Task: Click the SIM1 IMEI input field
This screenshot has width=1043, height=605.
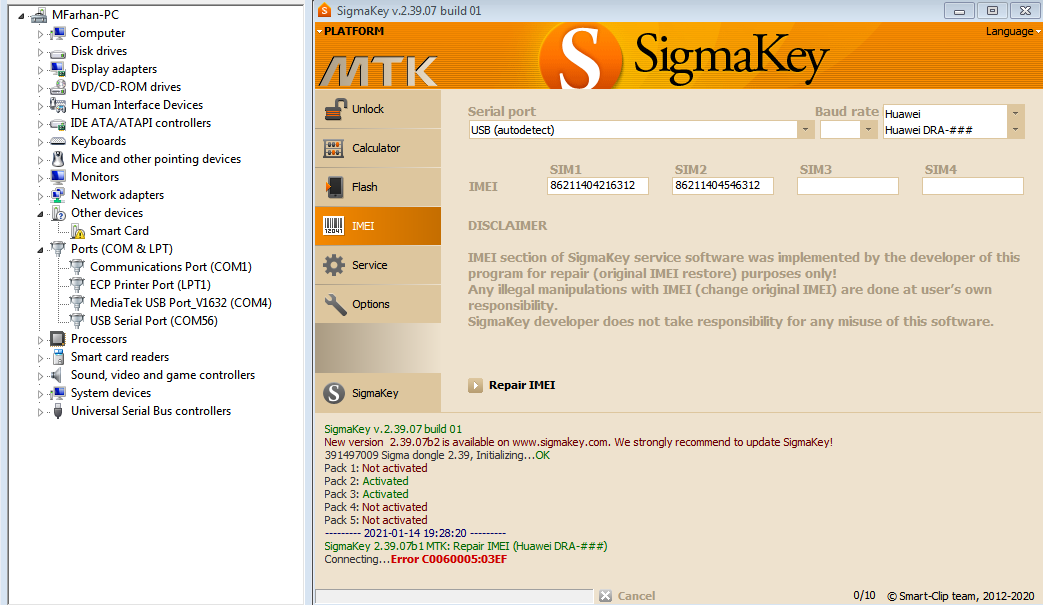Action: point(598,185)
